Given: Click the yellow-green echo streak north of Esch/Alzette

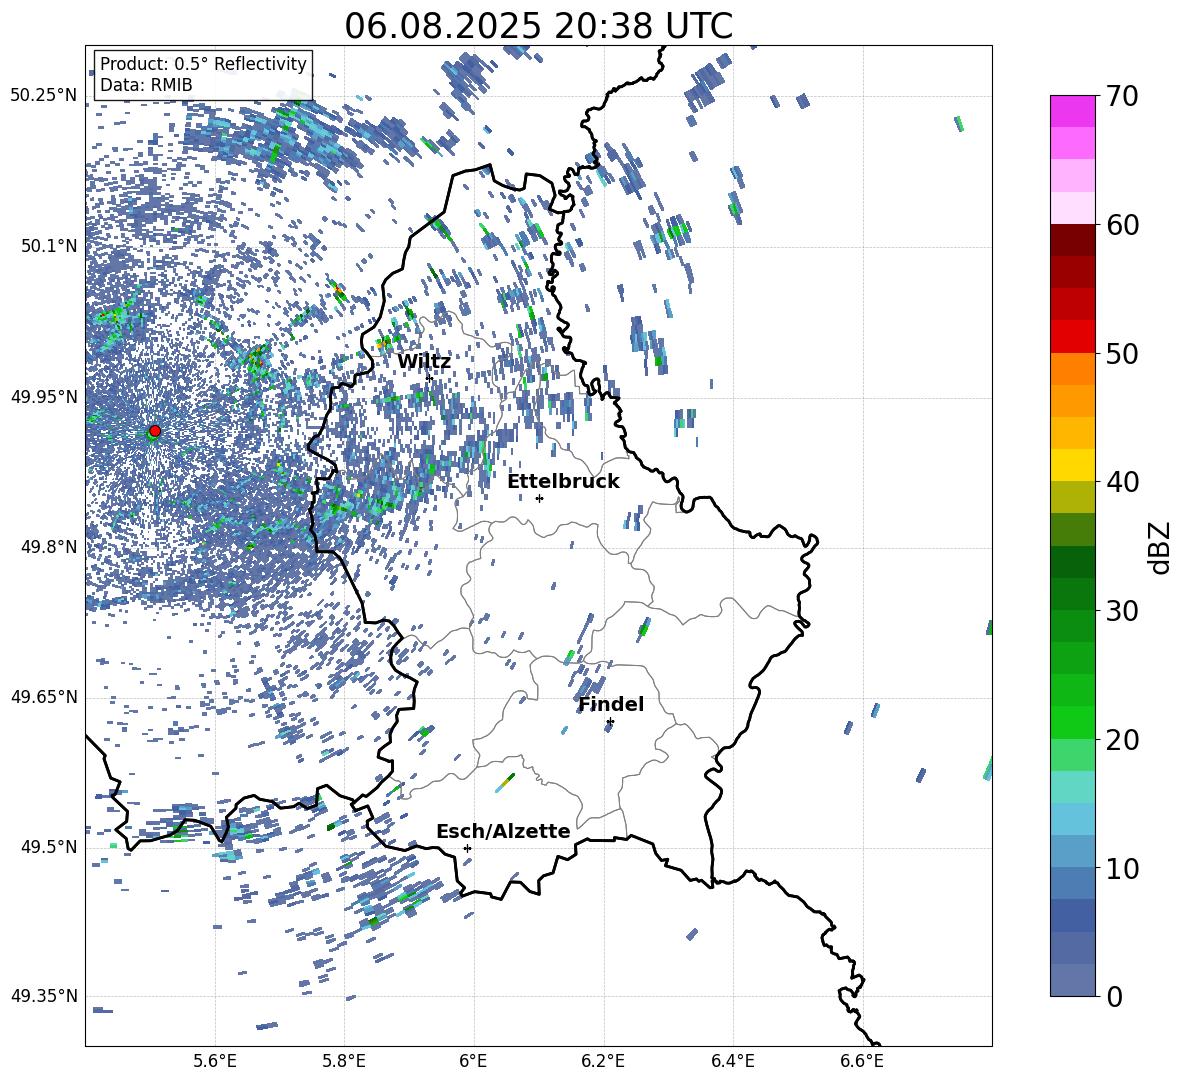Looking at the screenshot, I should [505, 783].
